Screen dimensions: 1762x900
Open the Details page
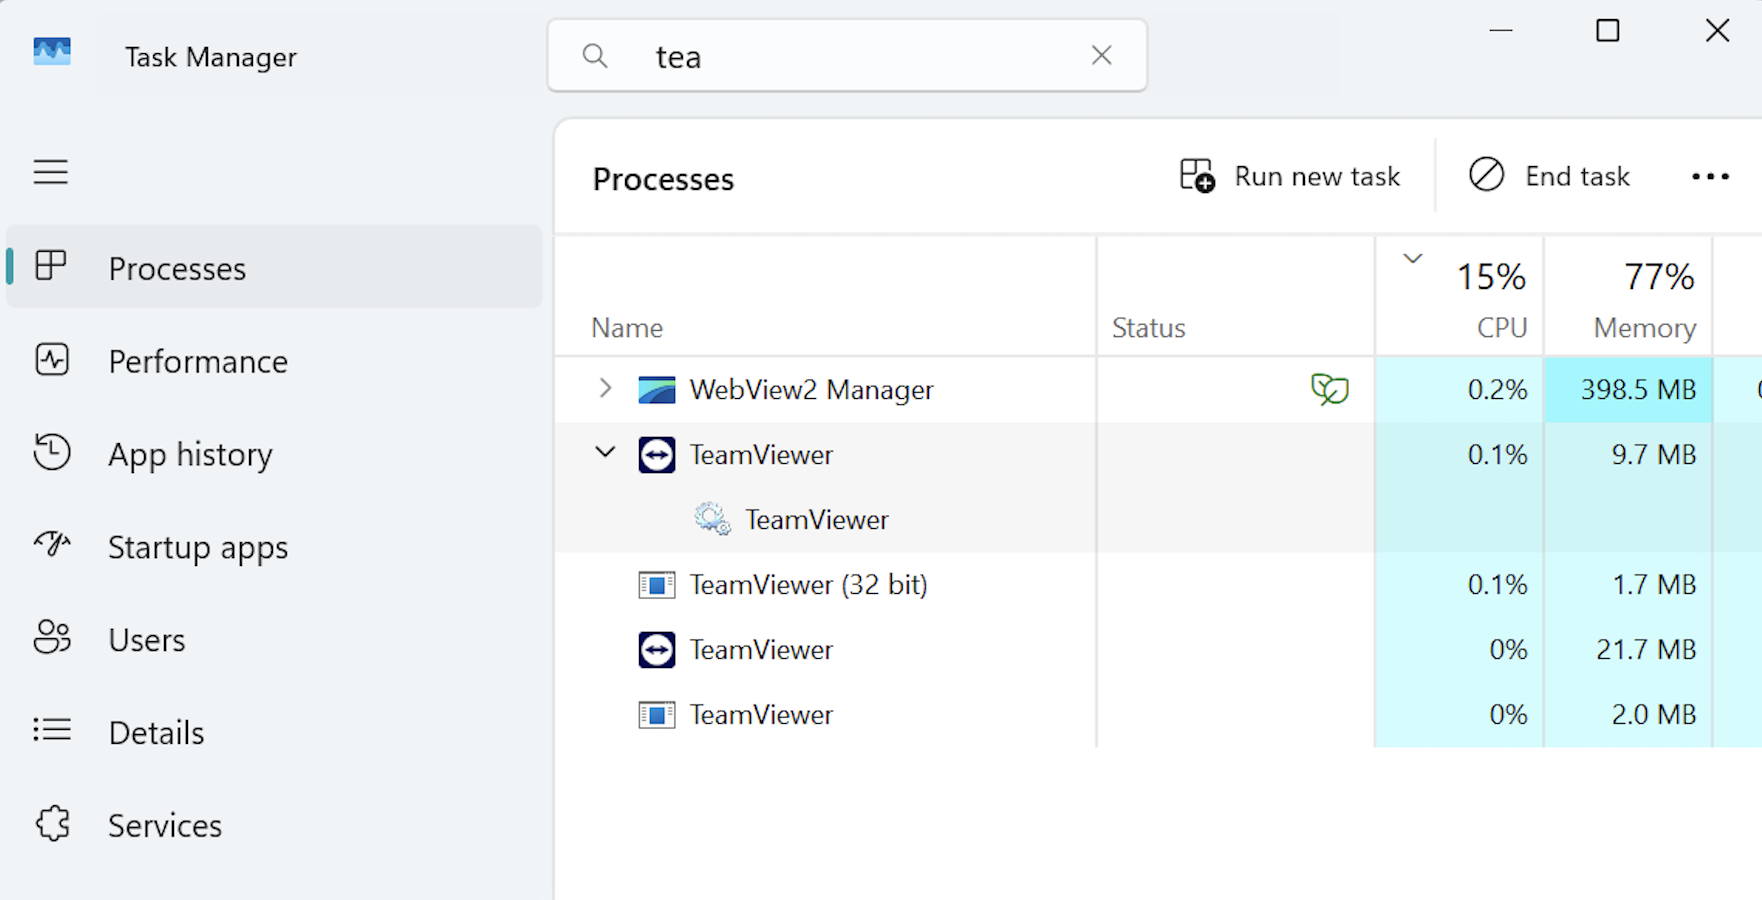pyautogui.click(x=274, y=732)
